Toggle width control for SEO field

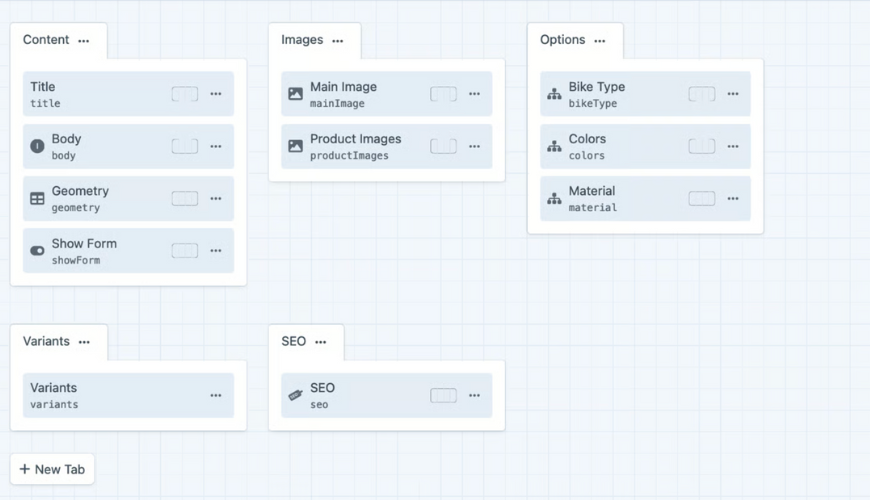pyautogui.click(x=443, y=395)
